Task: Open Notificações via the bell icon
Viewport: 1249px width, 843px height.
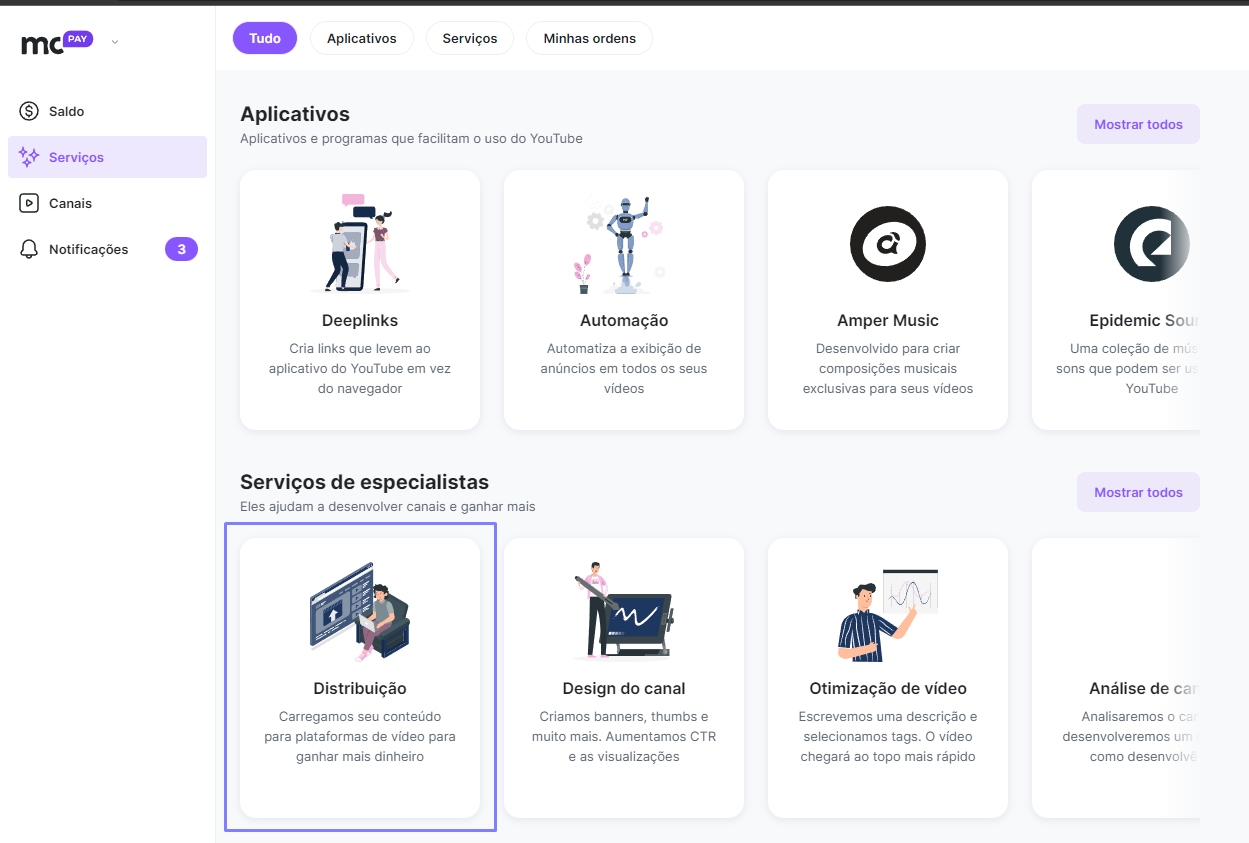Action: point(29,249)
